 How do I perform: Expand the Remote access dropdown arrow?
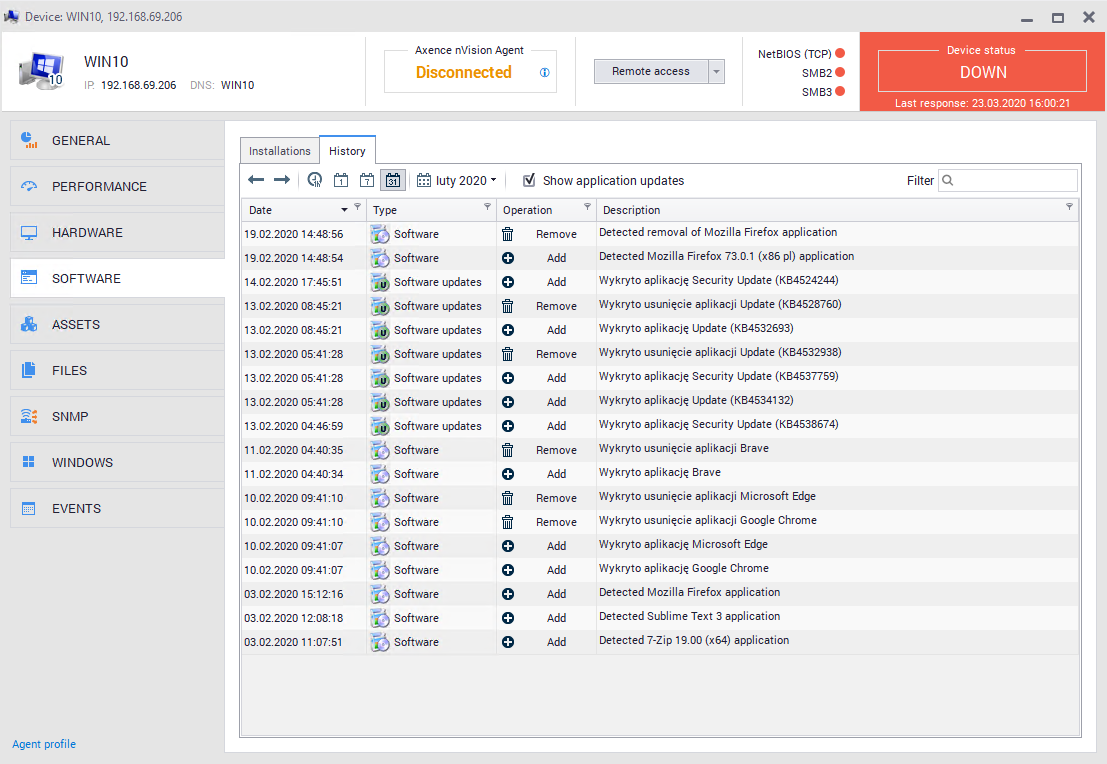click(716, 72)
